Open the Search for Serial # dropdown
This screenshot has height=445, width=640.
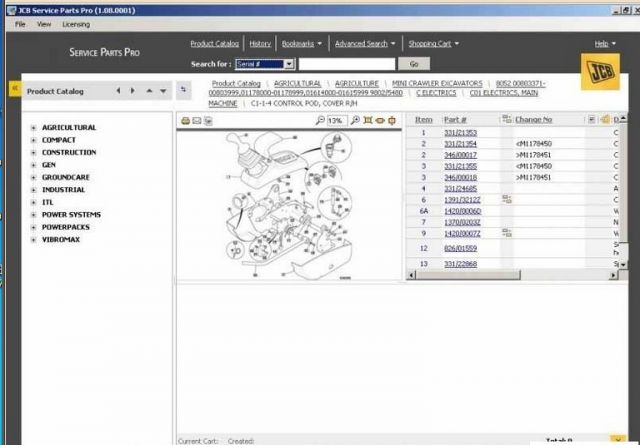pos(289,64)
